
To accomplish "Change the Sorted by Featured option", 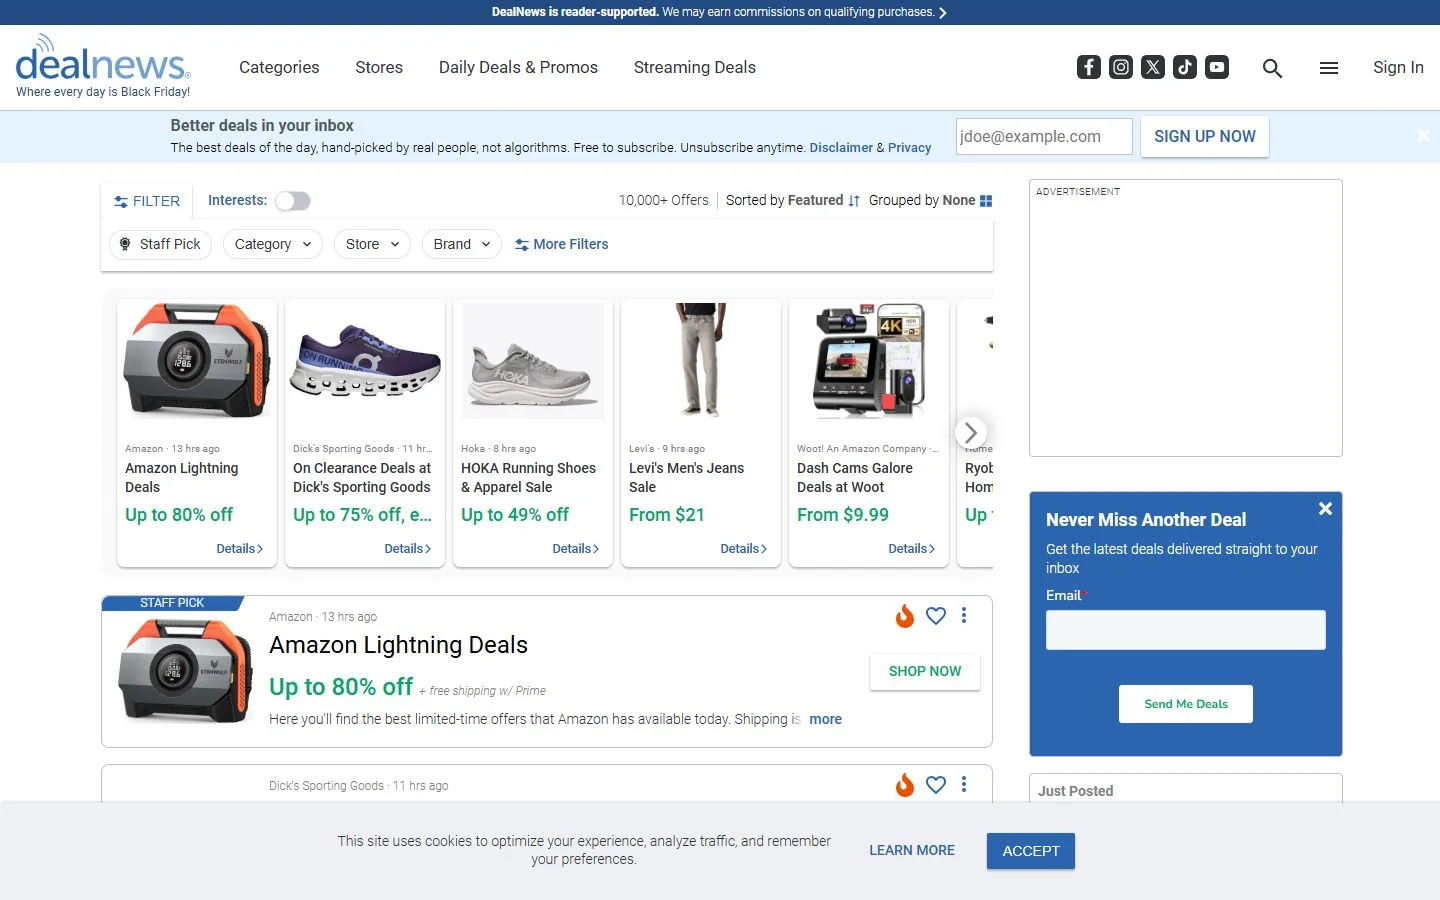I will pyautogui.click(x=792, y=200).
